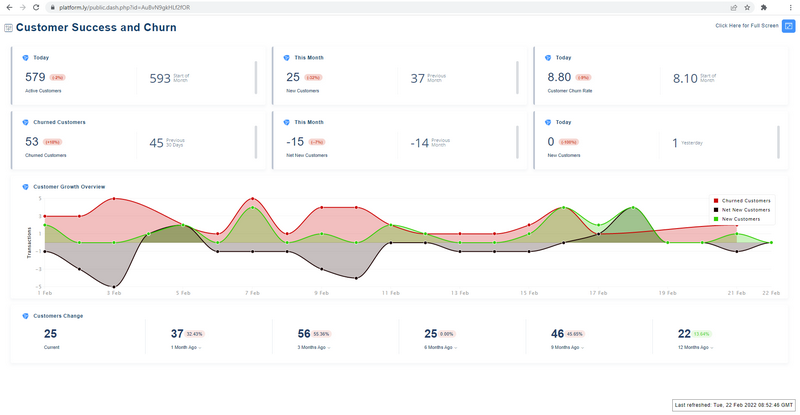800x415 pixels.
Task: Click the dashboard icon beside the page title
Action: (x=8, y=28)
